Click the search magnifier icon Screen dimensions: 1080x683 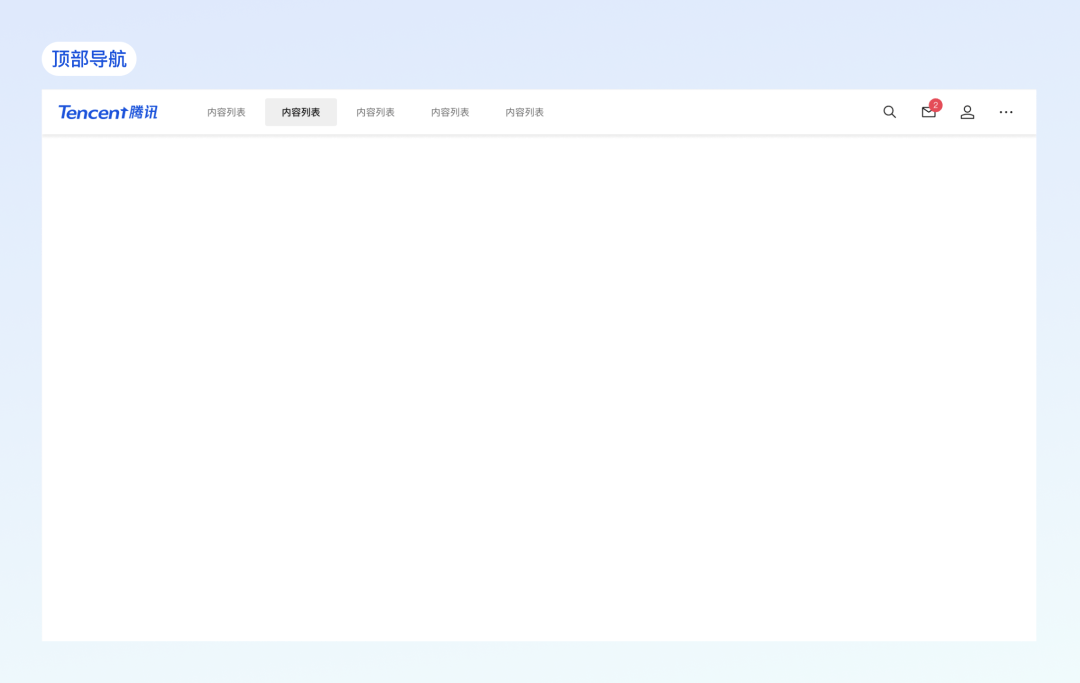coord(889,112)
